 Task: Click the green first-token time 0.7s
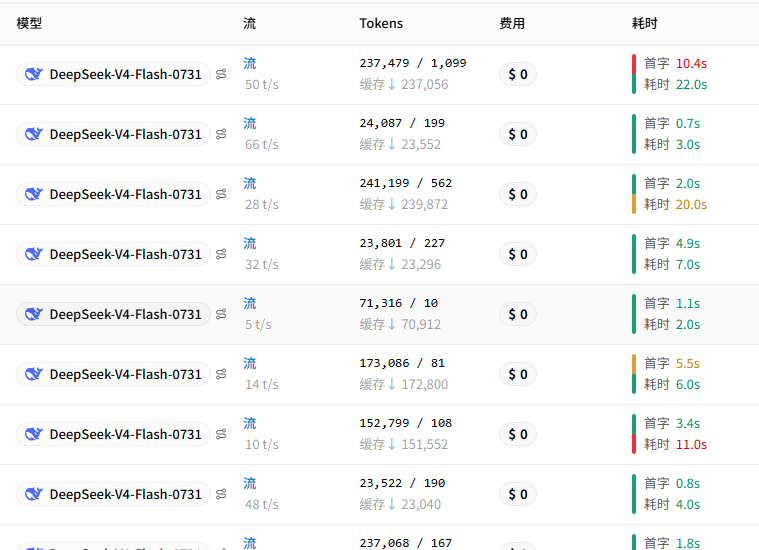coord(688,123)
